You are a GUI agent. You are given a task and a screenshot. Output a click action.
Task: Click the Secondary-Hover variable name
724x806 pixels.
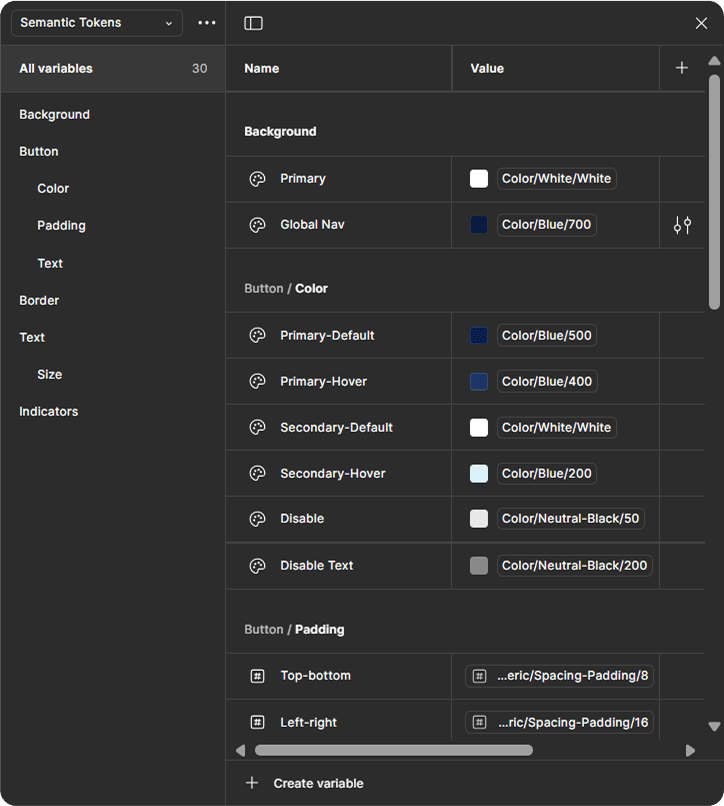(x=333, y=473)
